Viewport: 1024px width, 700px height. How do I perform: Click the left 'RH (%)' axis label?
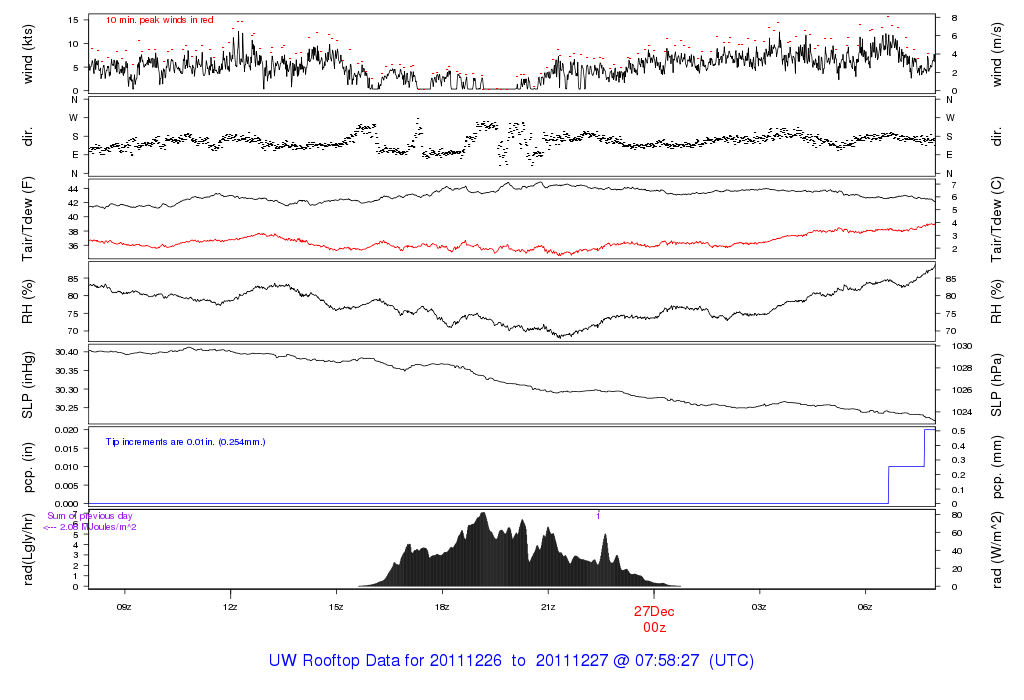point(27,301)
